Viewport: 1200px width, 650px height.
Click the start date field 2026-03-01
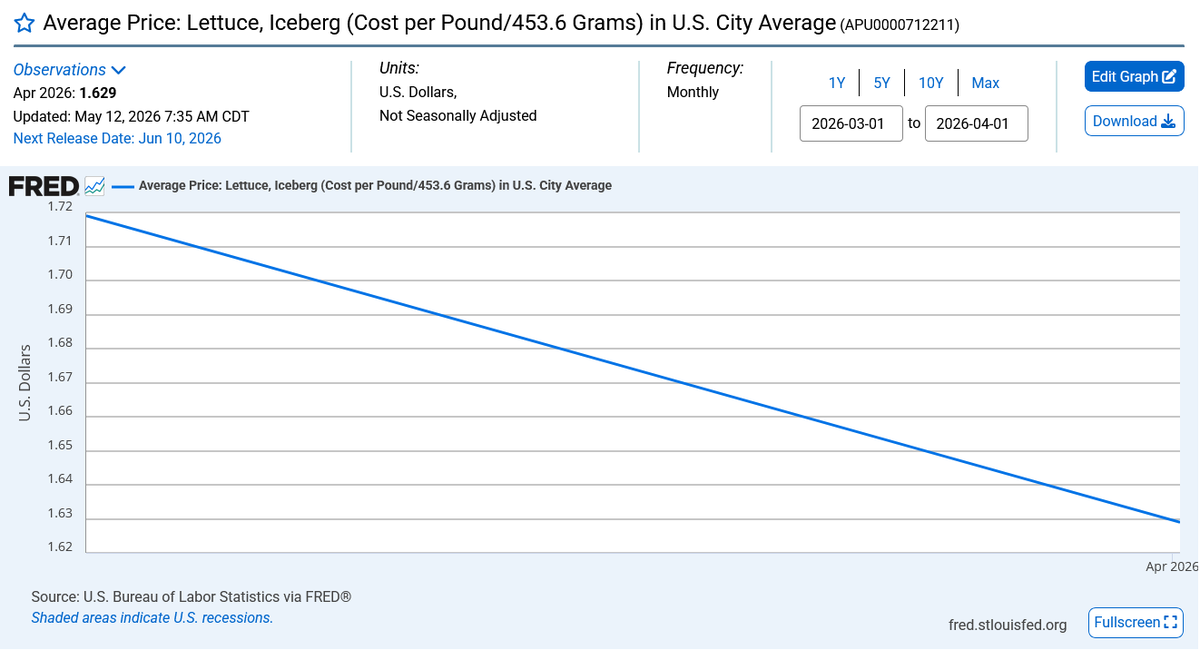851,123
